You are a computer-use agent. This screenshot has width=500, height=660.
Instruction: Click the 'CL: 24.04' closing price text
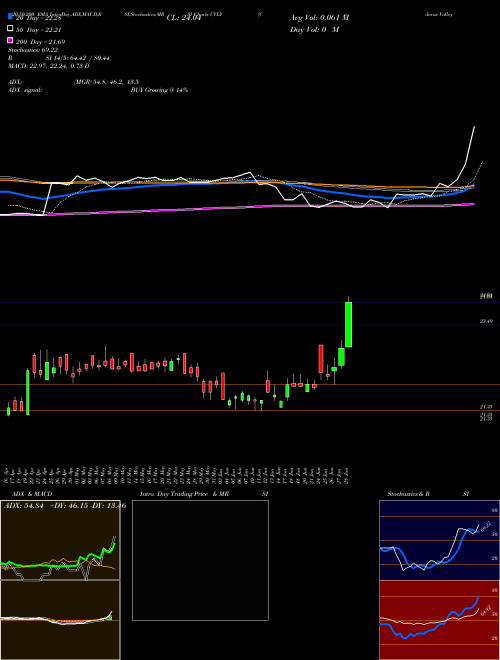[184, 18]
